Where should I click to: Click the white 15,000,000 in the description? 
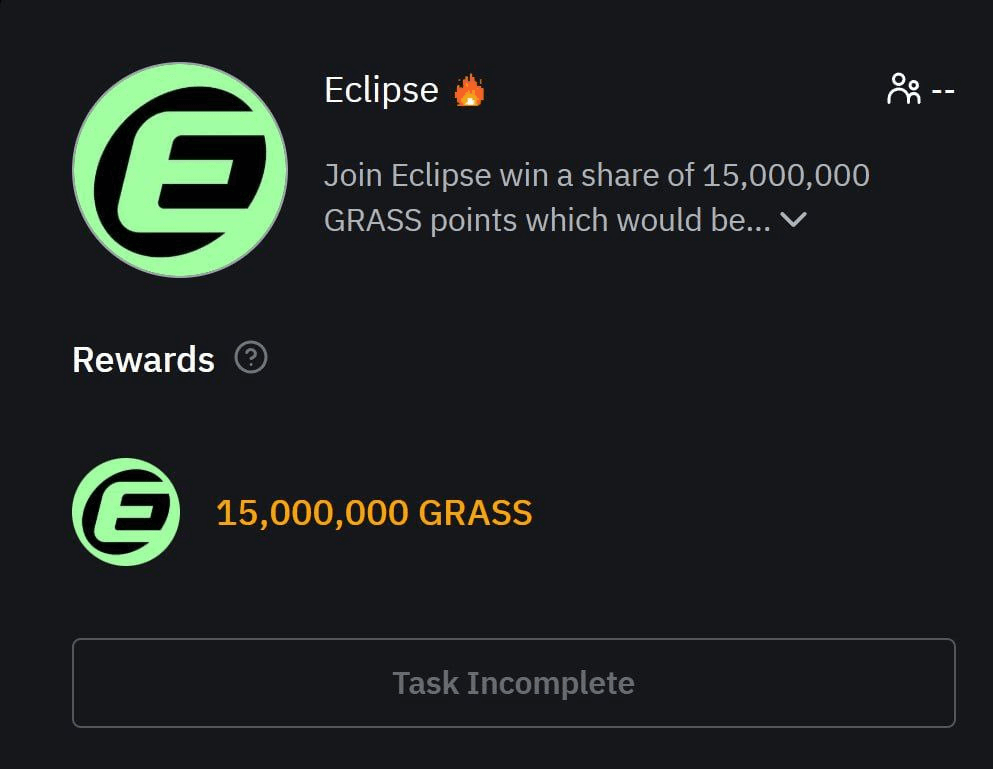click(x=786, y=176)
